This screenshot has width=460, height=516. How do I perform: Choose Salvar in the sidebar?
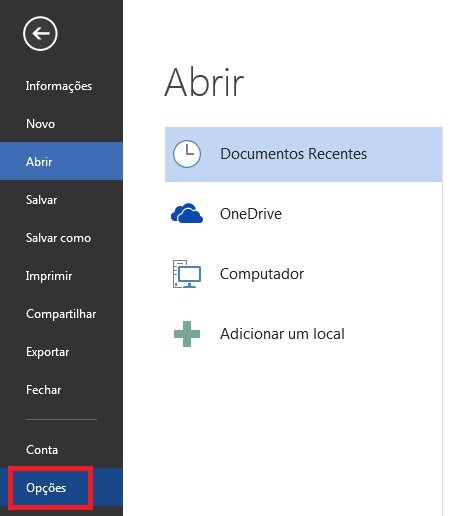click(x=61, y=199)
